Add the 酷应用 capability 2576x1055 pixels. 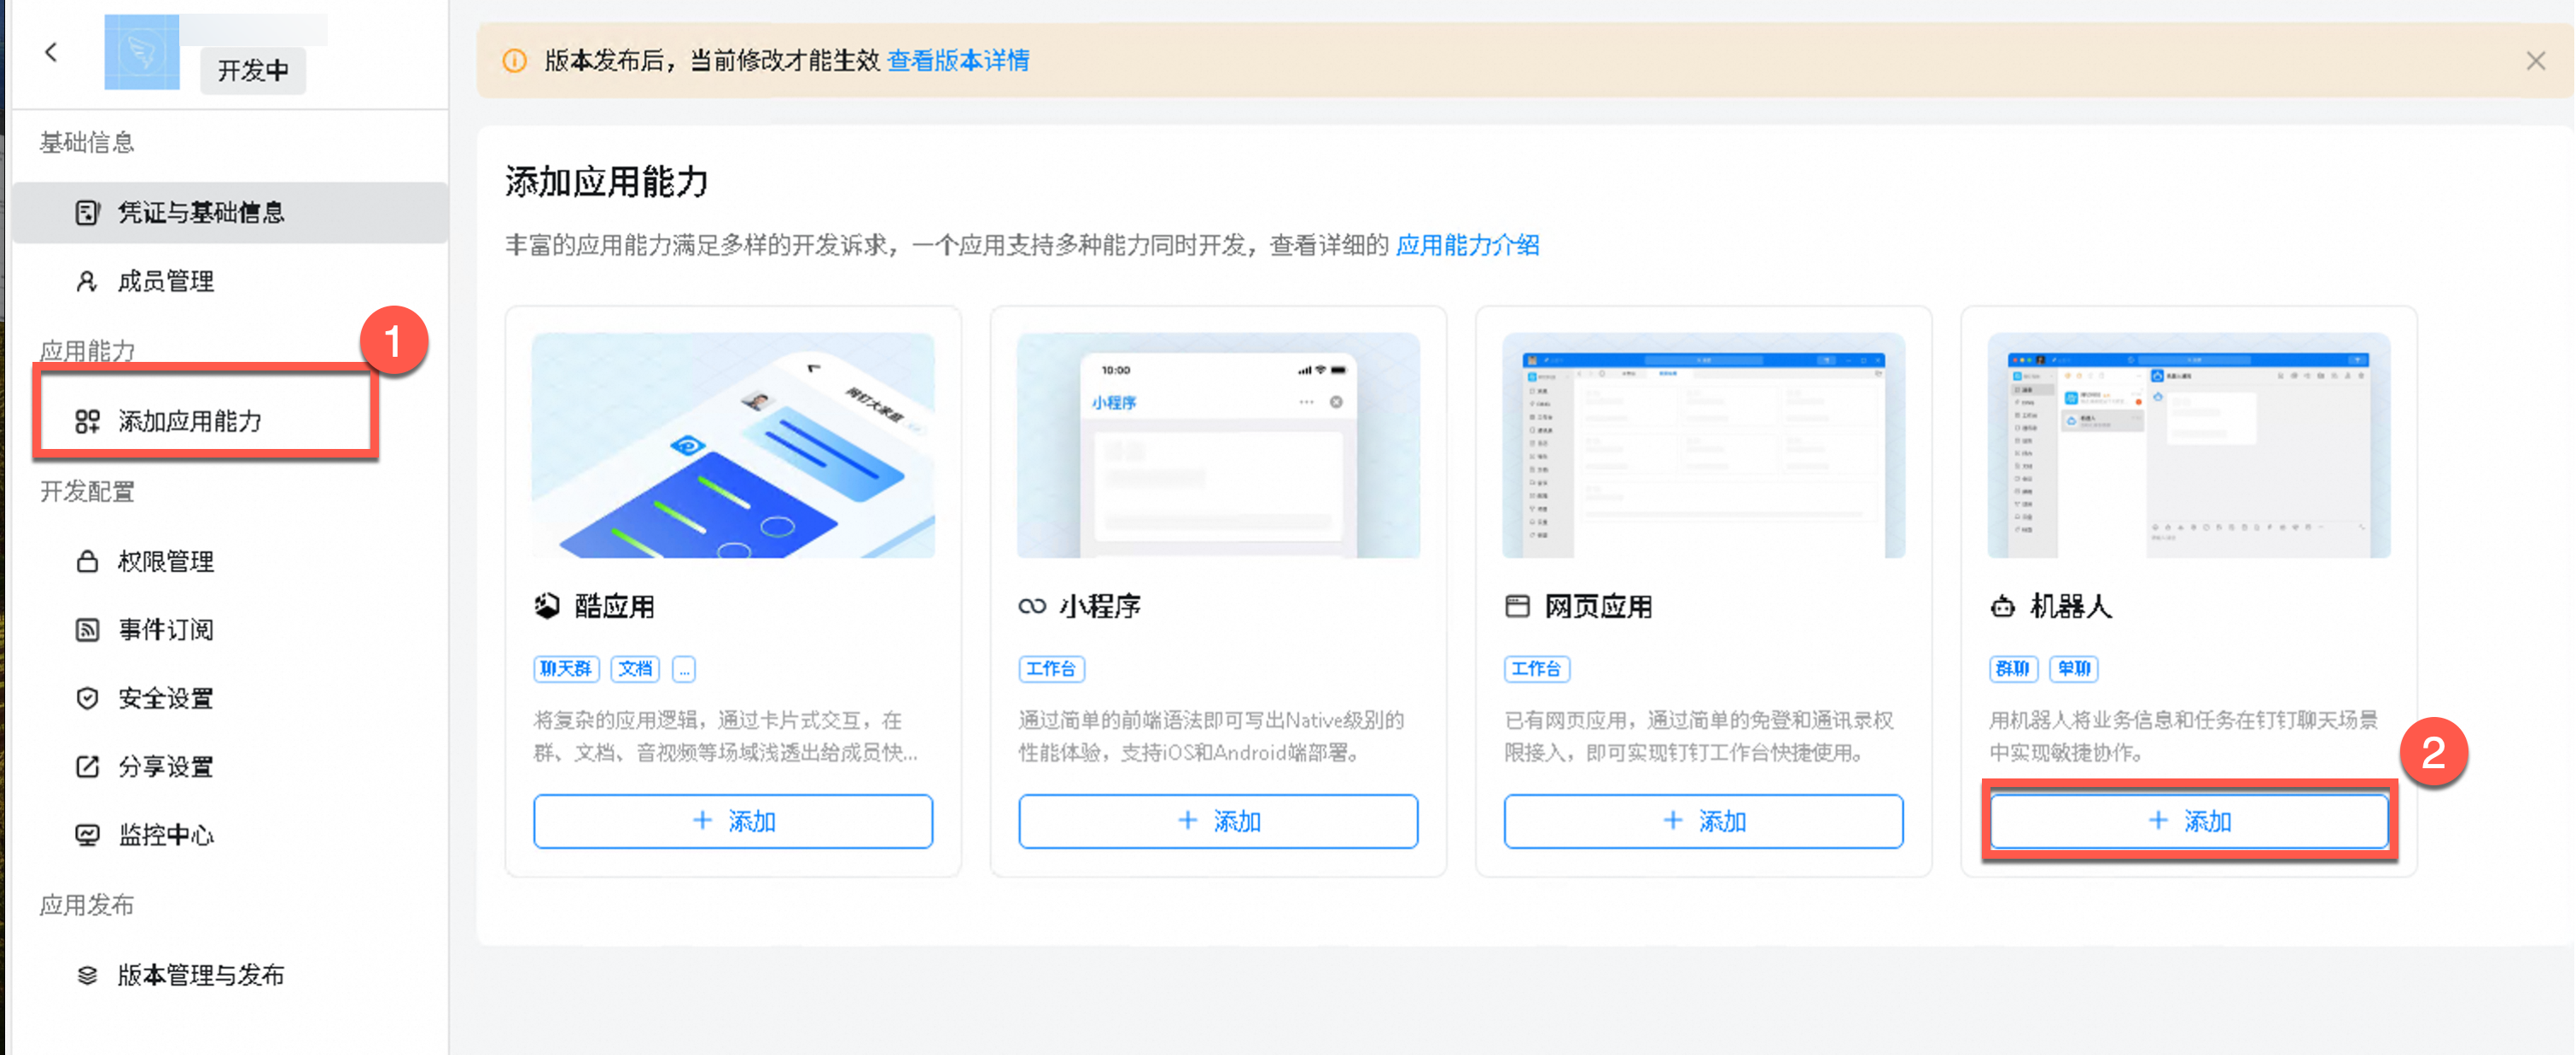(x=733, y=821)
